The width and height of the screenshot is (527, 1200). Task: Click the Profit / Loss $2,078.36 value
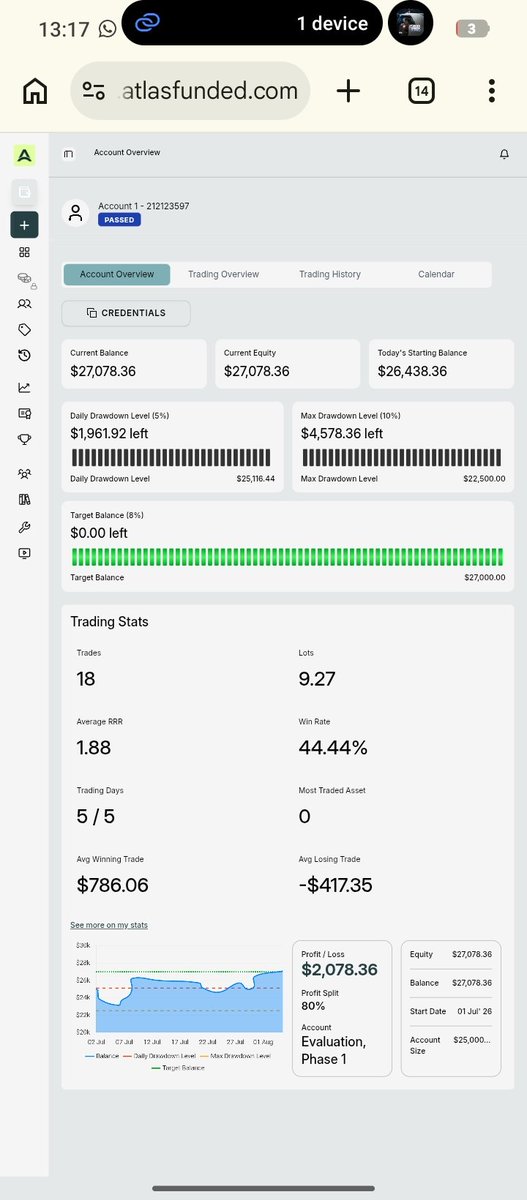pyautogui.click(x=339, y=970)
